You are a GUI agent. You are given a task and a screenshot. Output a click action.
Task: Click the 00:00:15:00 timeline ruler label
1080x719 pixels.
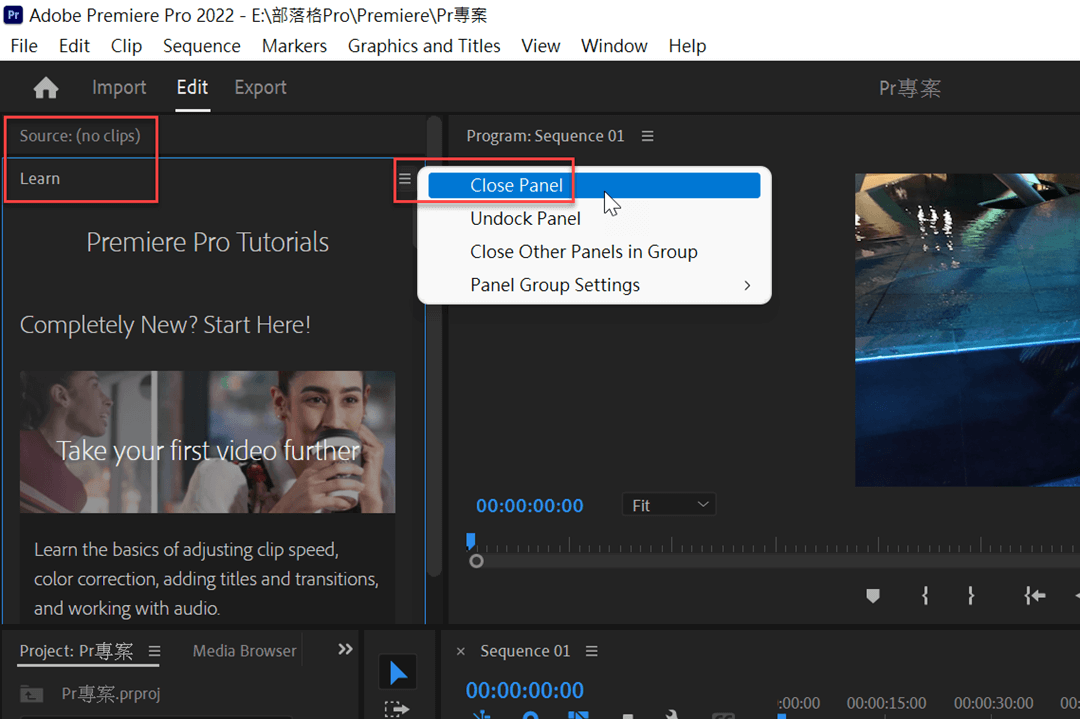point(886,703)
